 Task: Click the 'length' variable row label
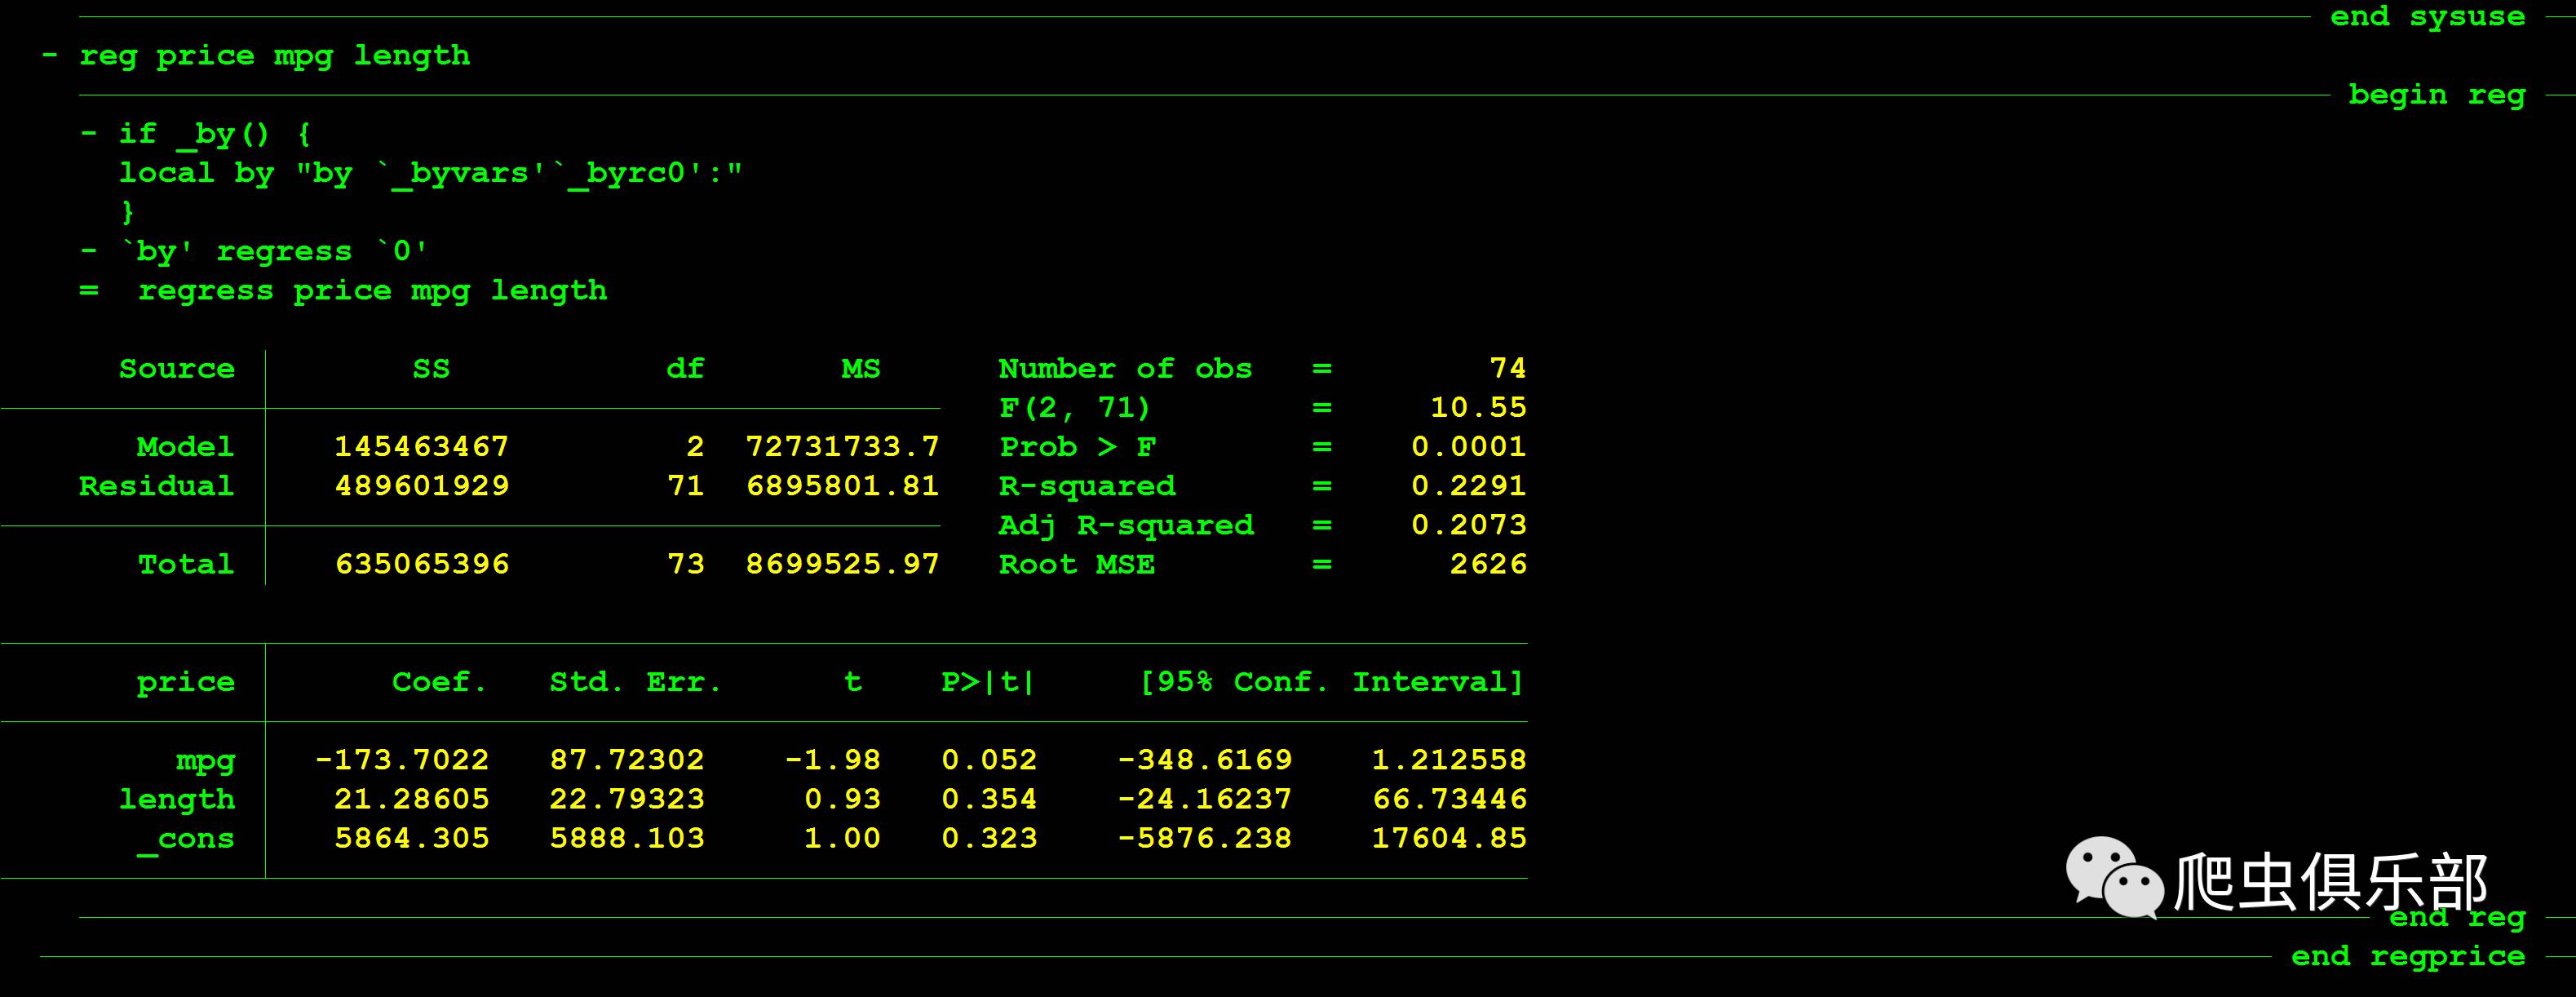(177, 799)
